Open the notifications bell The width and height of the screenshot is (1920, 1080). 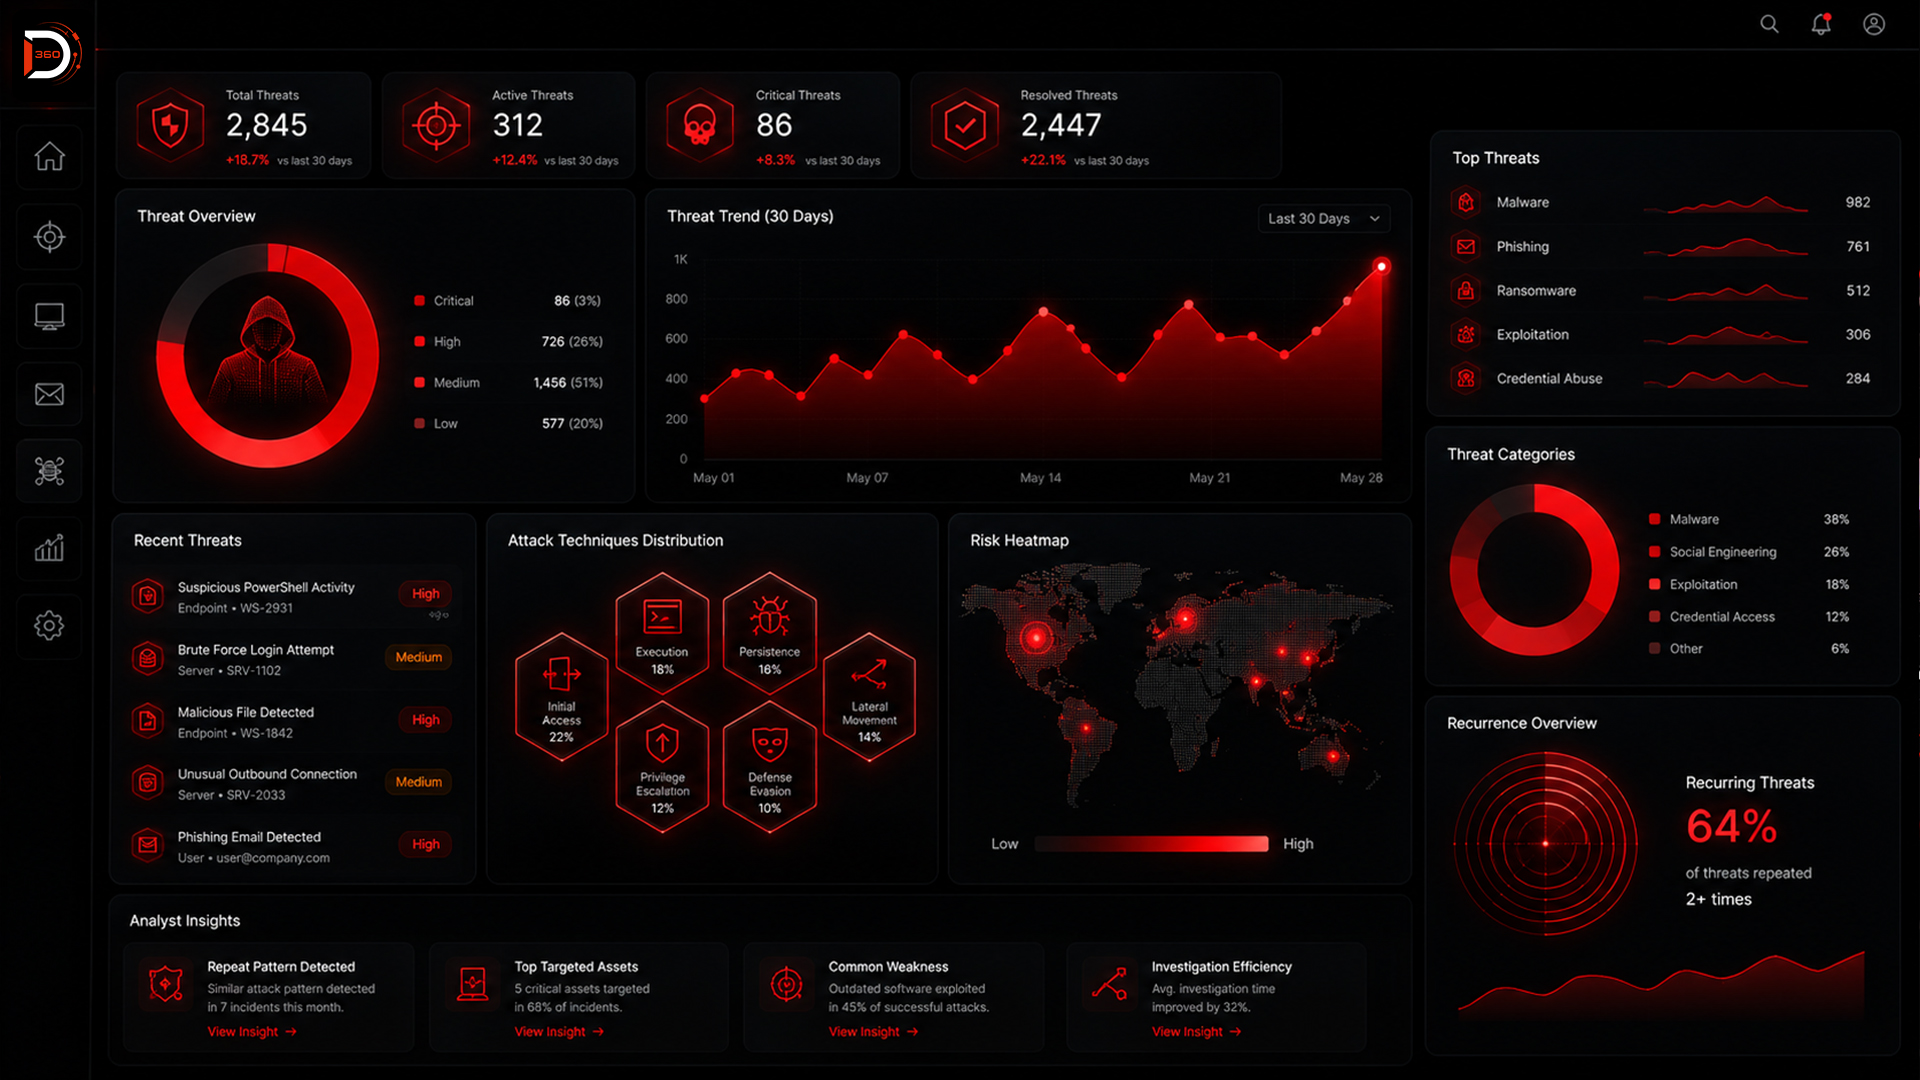click(x=1821, y=24)
